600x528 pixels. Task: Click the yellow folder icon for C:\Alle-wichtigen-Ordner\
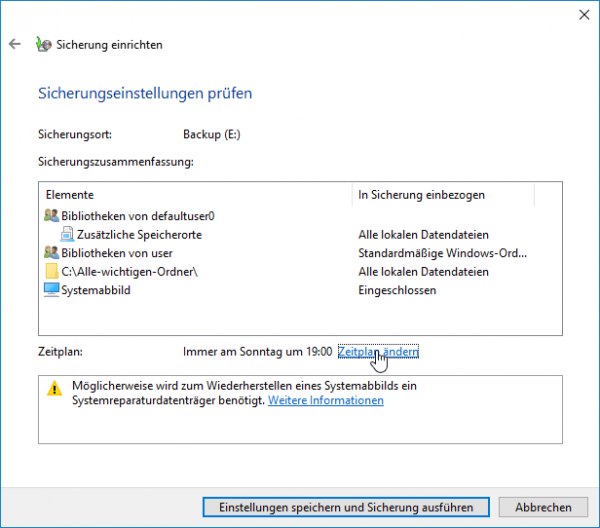click(x=52, y=272)
